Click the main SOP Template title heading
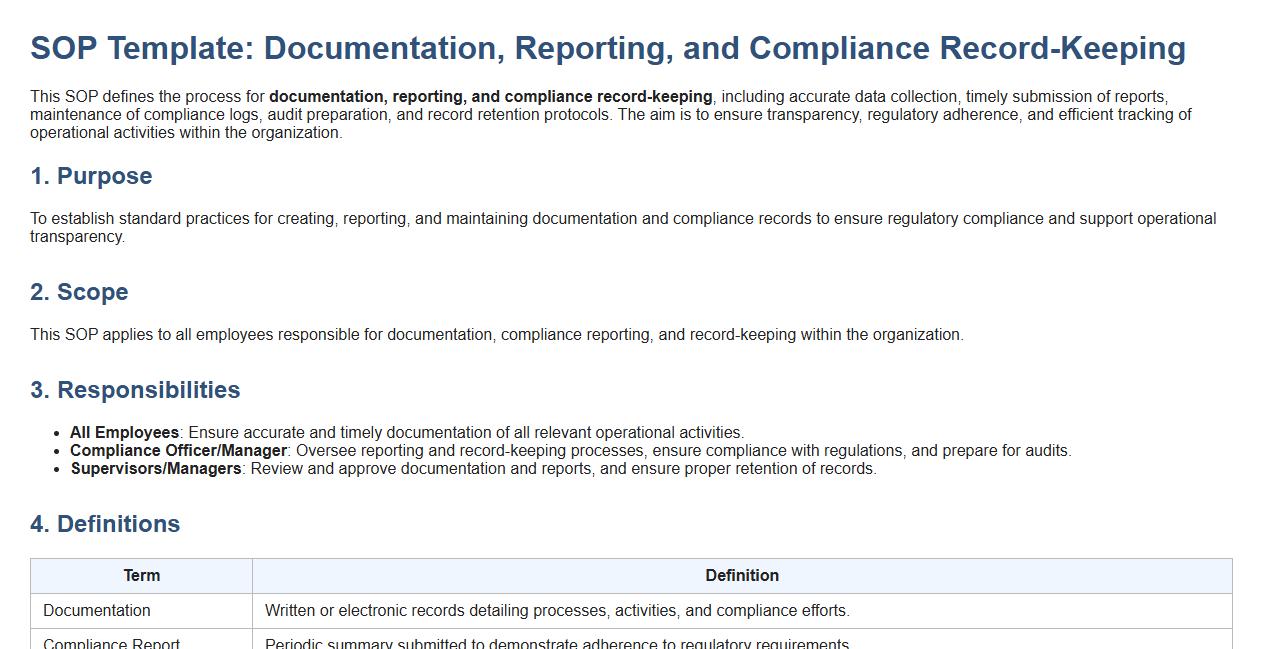 pyautogui.click(x=607, y=48)
